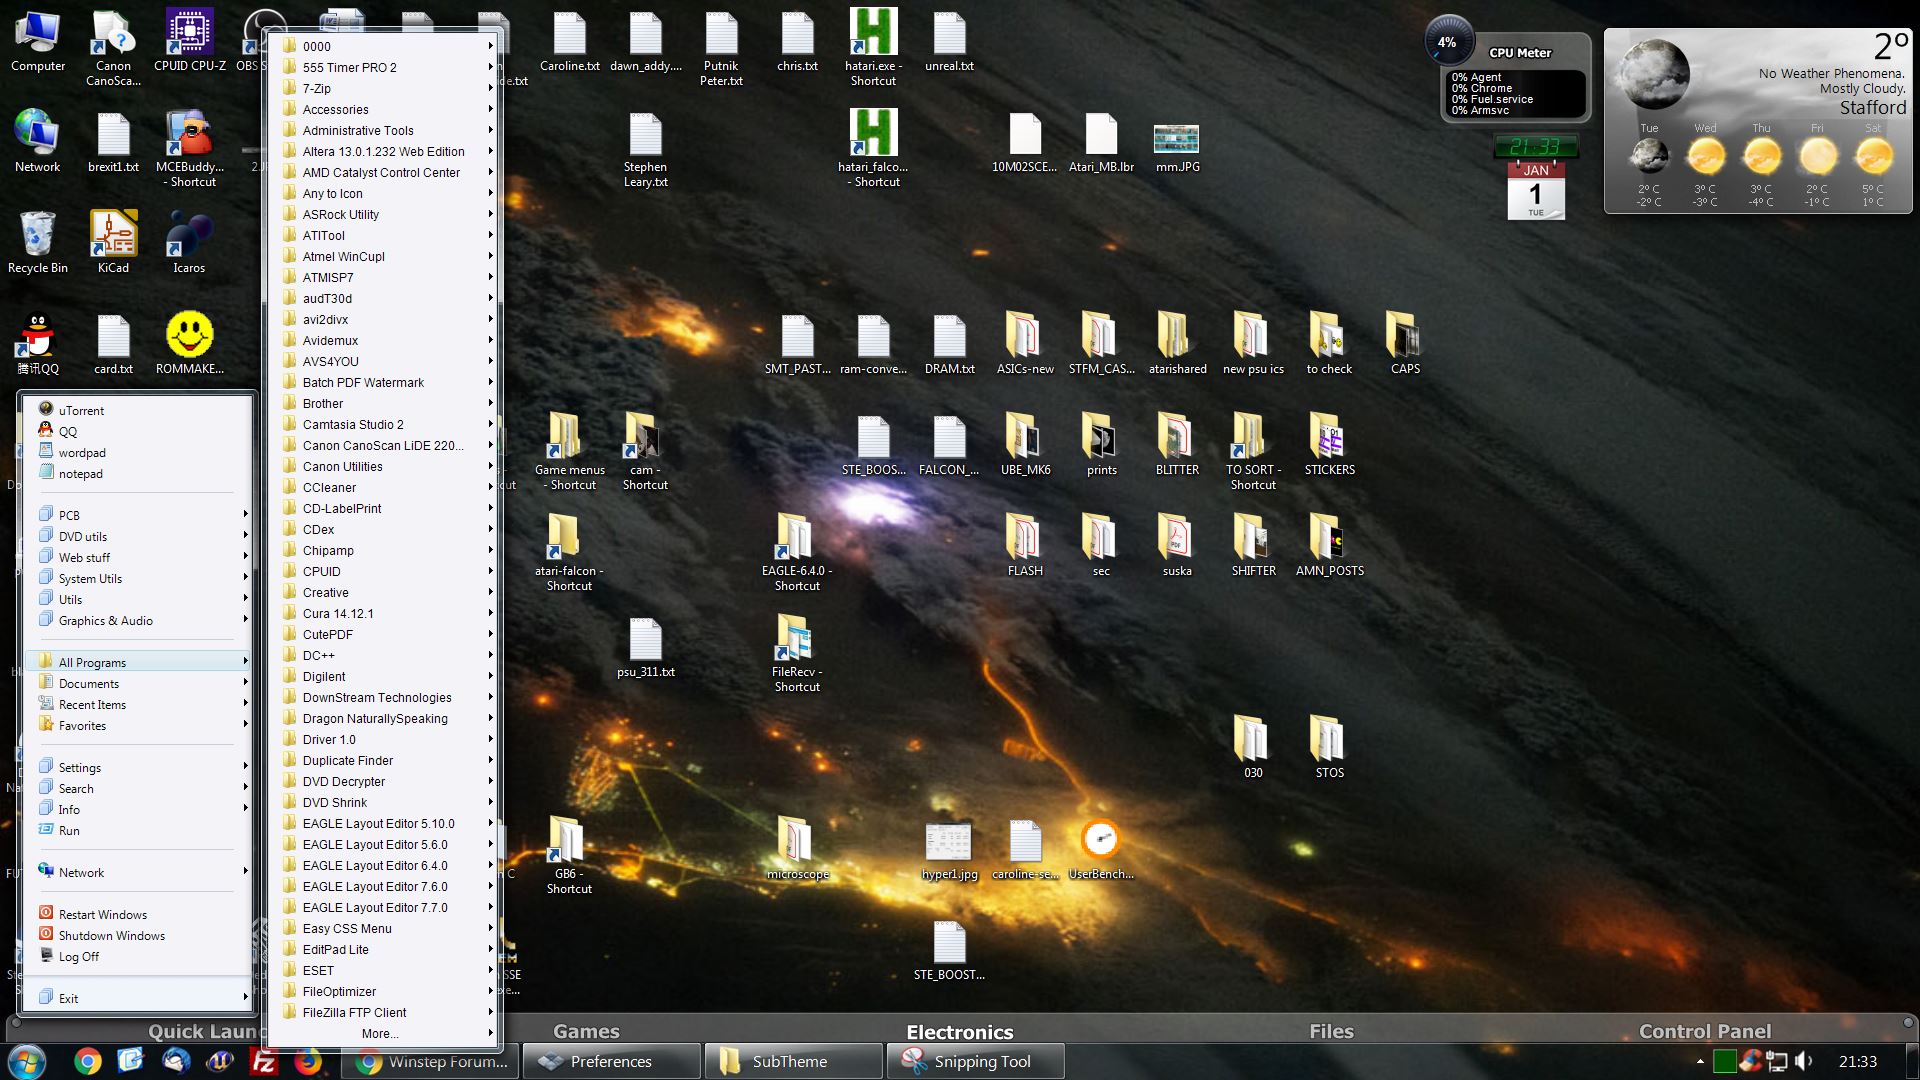
Task: Expand the More... submenu in programs list
Action: 380,1034
